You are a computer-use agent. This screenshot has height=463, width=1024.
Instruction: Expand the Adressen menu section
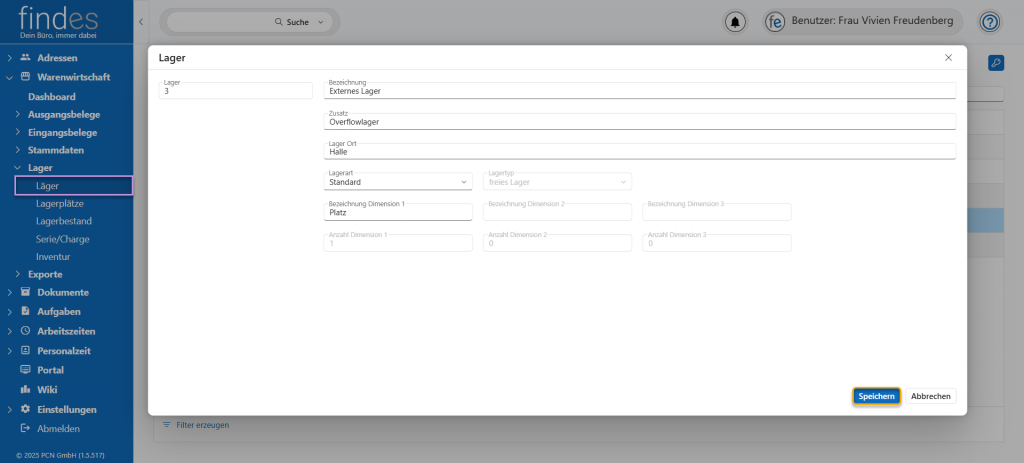9,58
